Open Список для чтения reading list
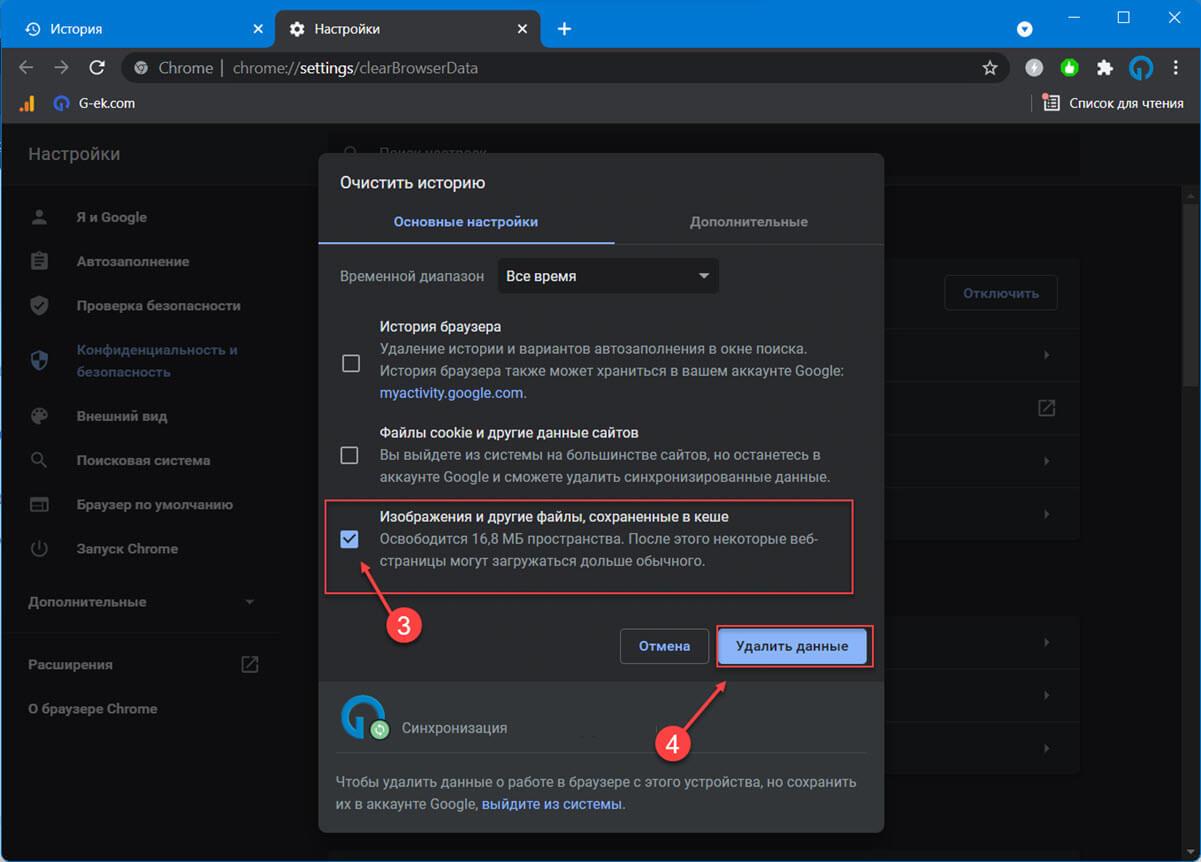Image resolution: width=1201 pixels, height=862 pixels. pos(1113,102)
